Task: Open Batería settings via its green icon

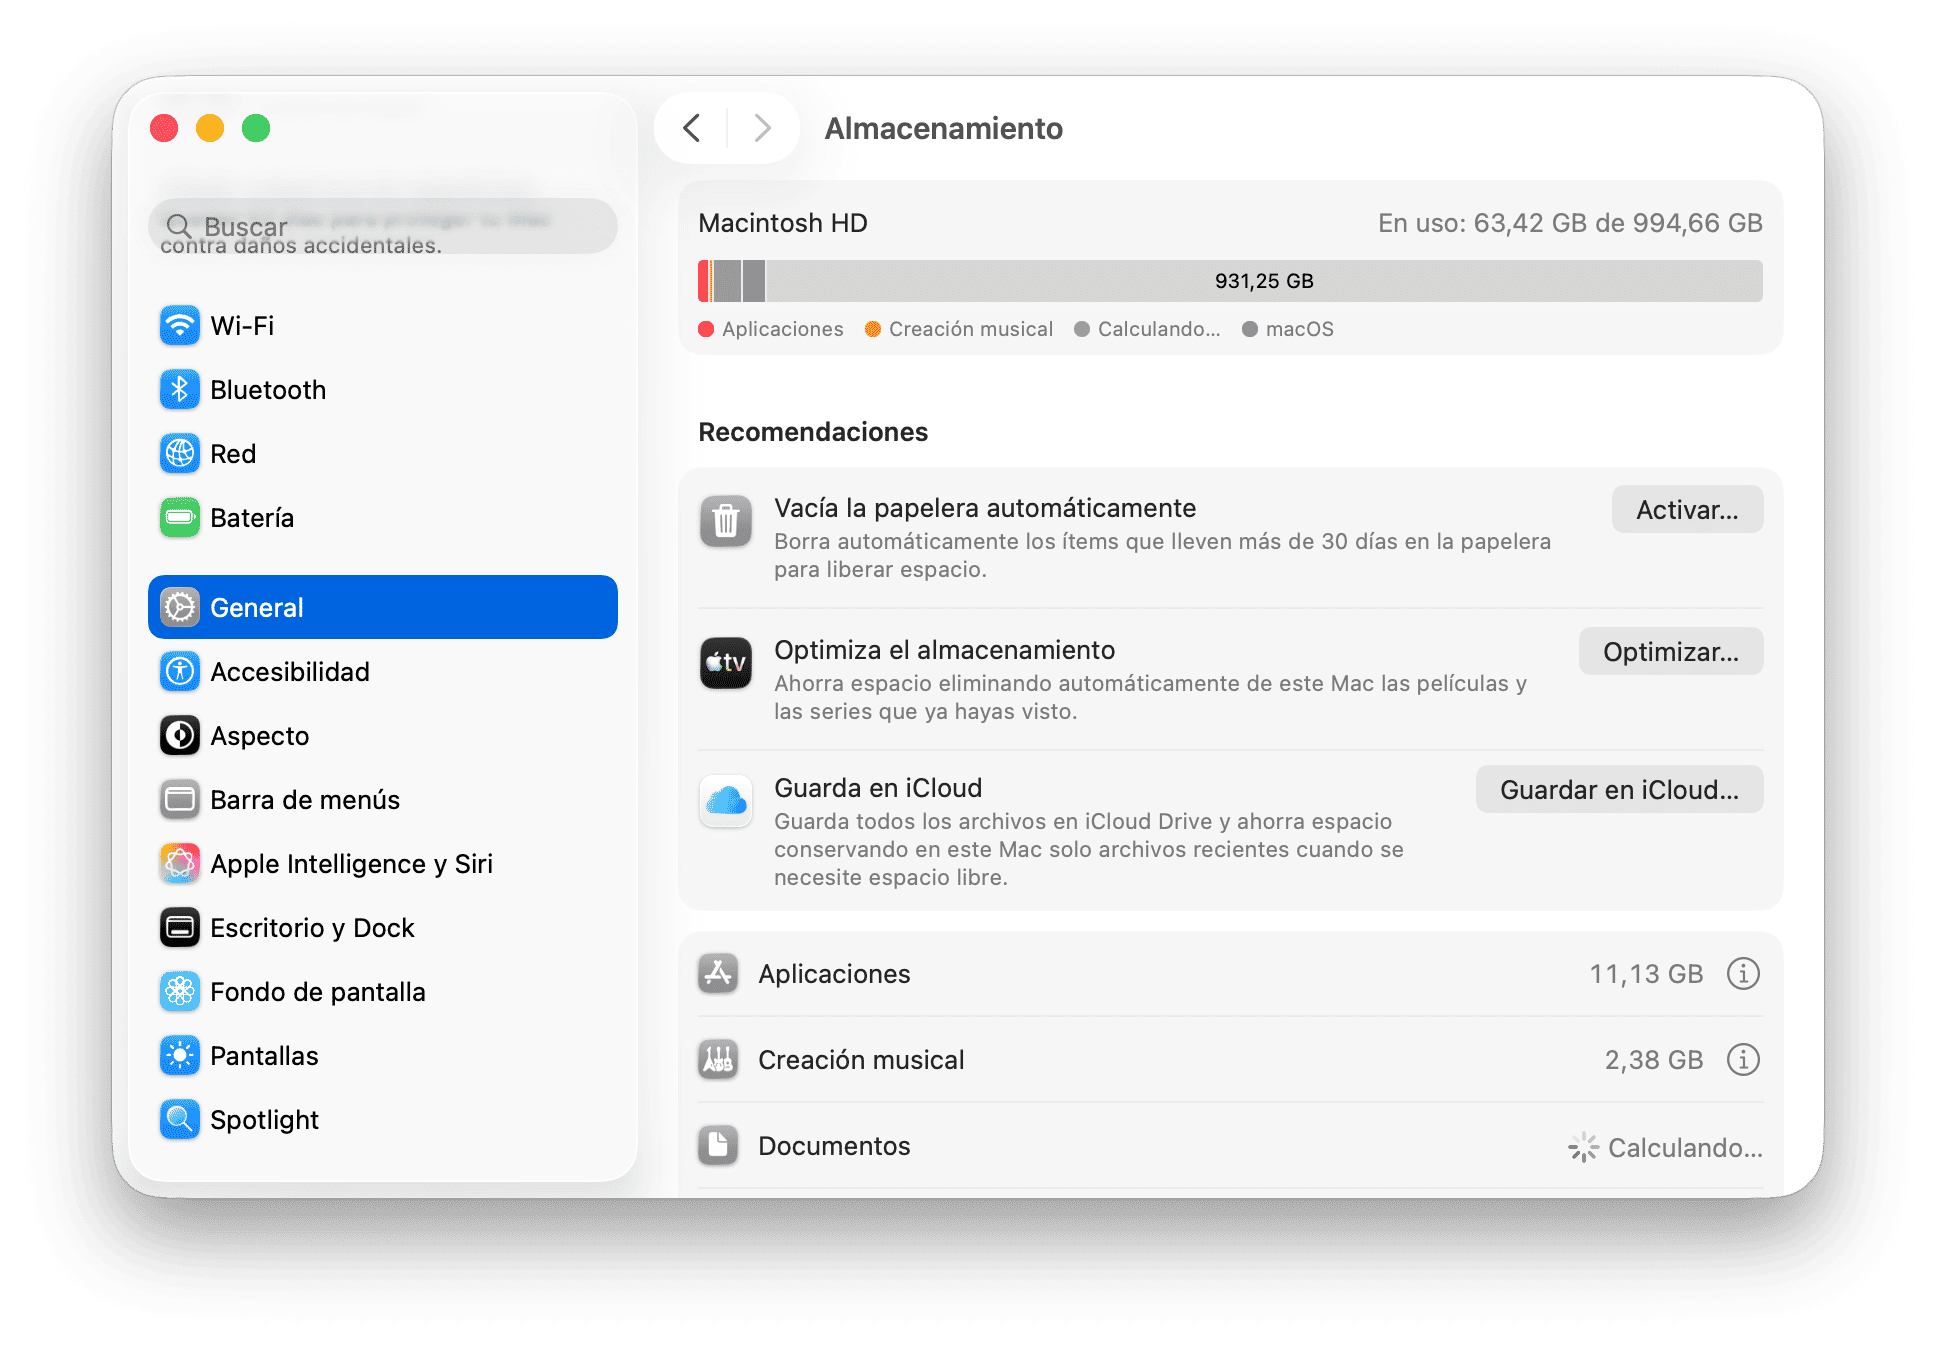Action: click(179, 517)
